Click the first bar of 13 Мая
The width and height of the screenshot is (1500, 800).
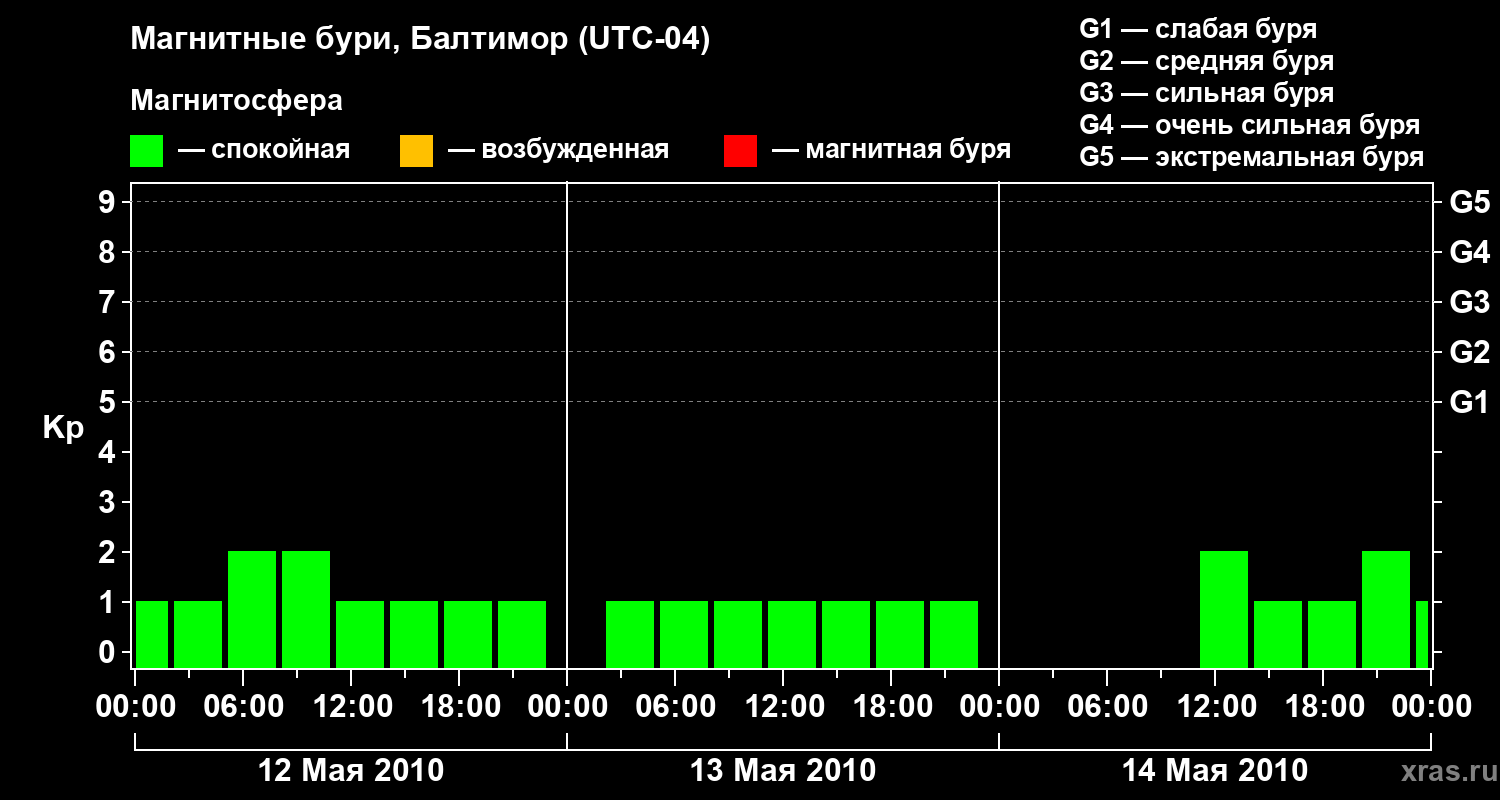(x=630, y=634)
